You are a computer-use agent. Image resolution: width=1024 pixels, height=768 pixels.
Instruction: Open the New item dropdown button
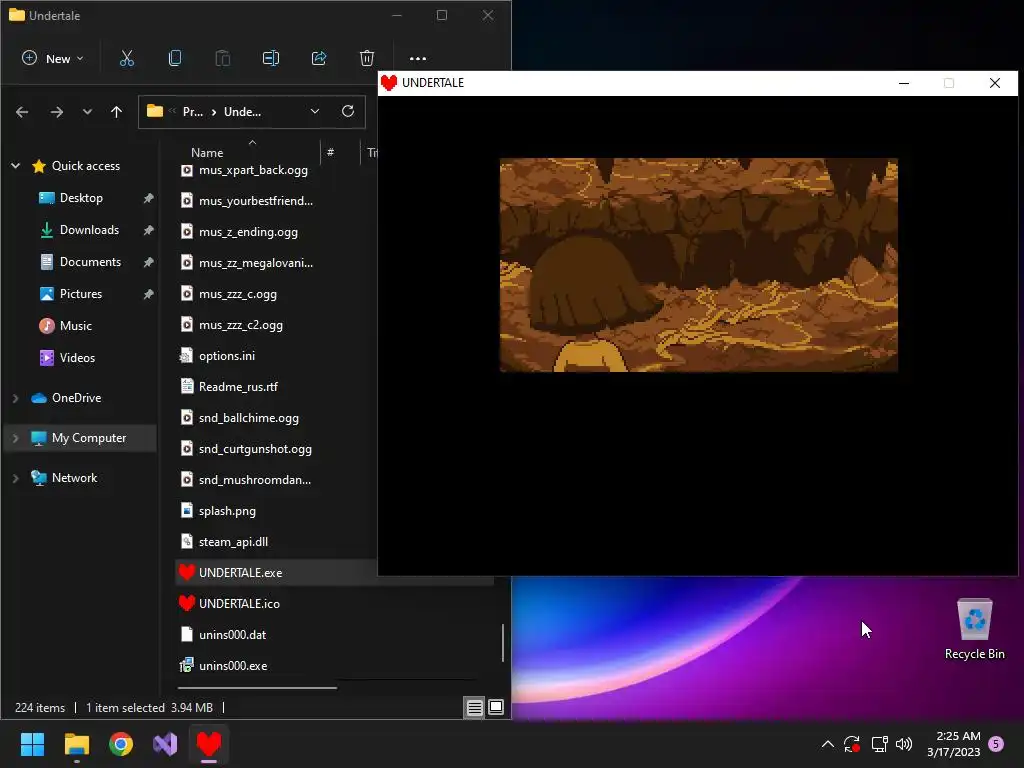52,58
